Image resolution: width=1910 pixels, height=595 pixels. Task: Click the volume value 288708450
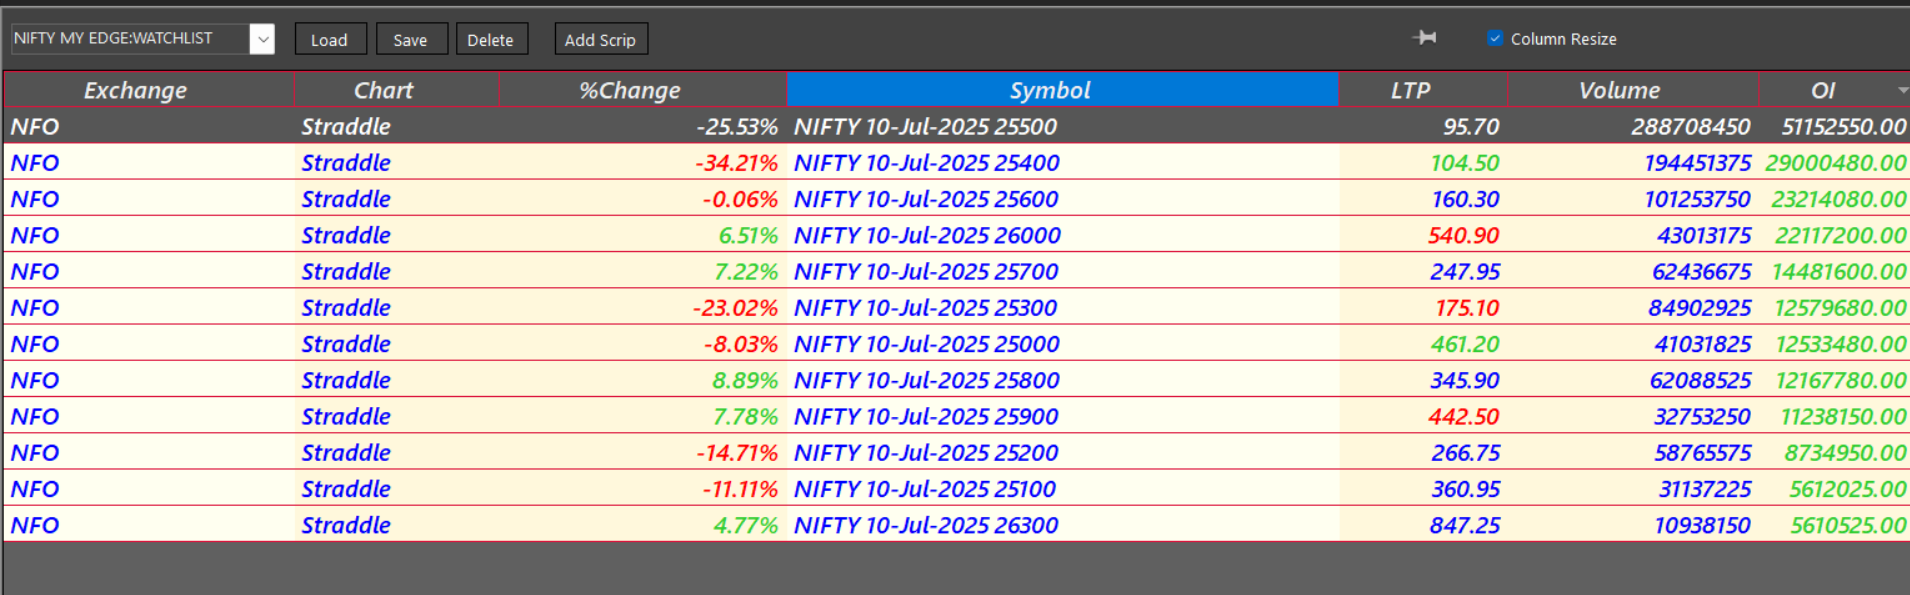tap(1691, 127)
